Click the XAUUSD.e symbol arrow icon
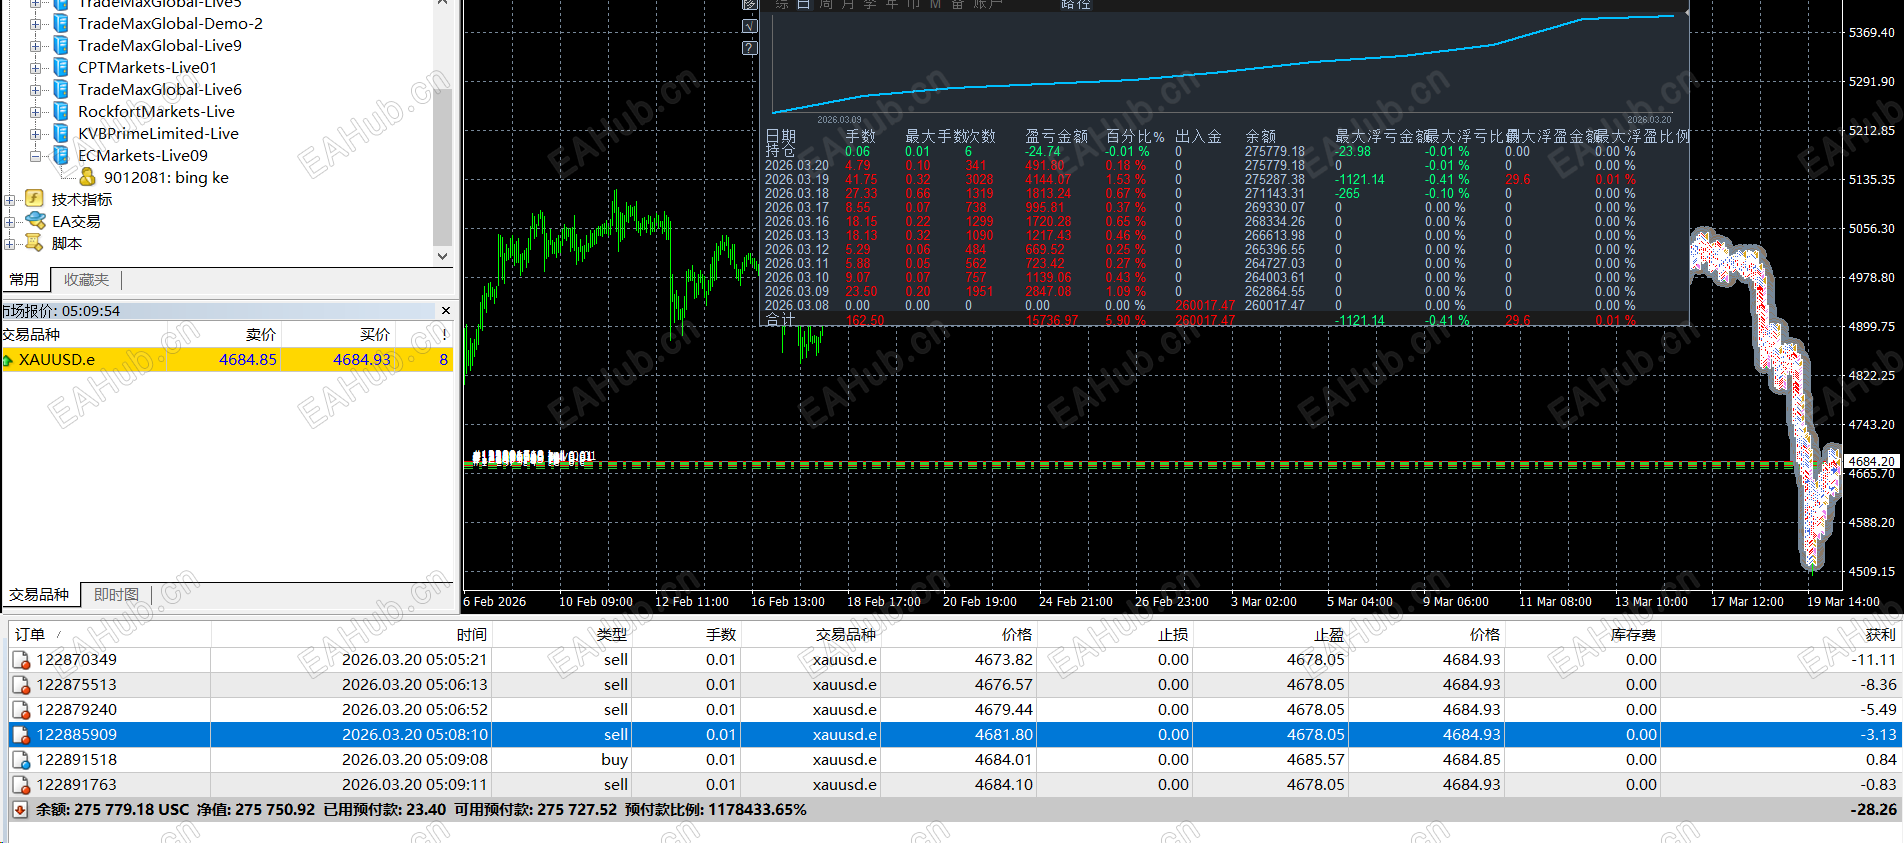The width and height of the screenshot is (1904, 843). coord(8,360)
